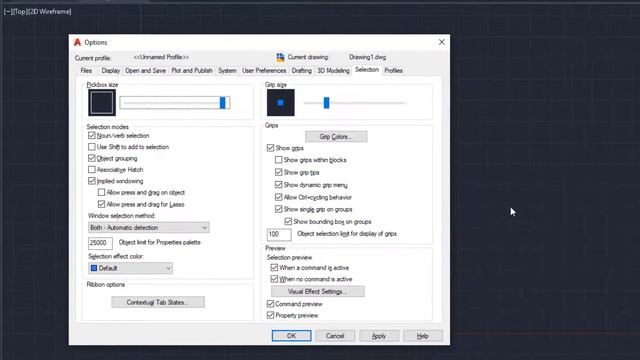Image resolution: width=640 pixels, height=360 pixels.
Task: Toggle Allow press and drag for Lasso
Action: [101, 204]
